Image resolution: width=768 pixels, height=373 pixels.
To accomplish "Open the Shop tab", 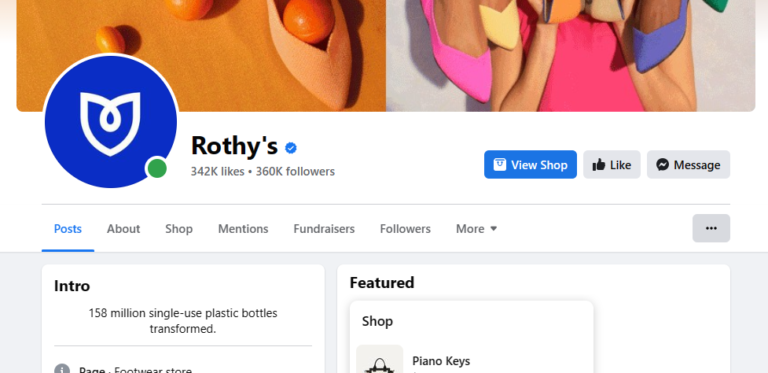I will click(179, 229).
